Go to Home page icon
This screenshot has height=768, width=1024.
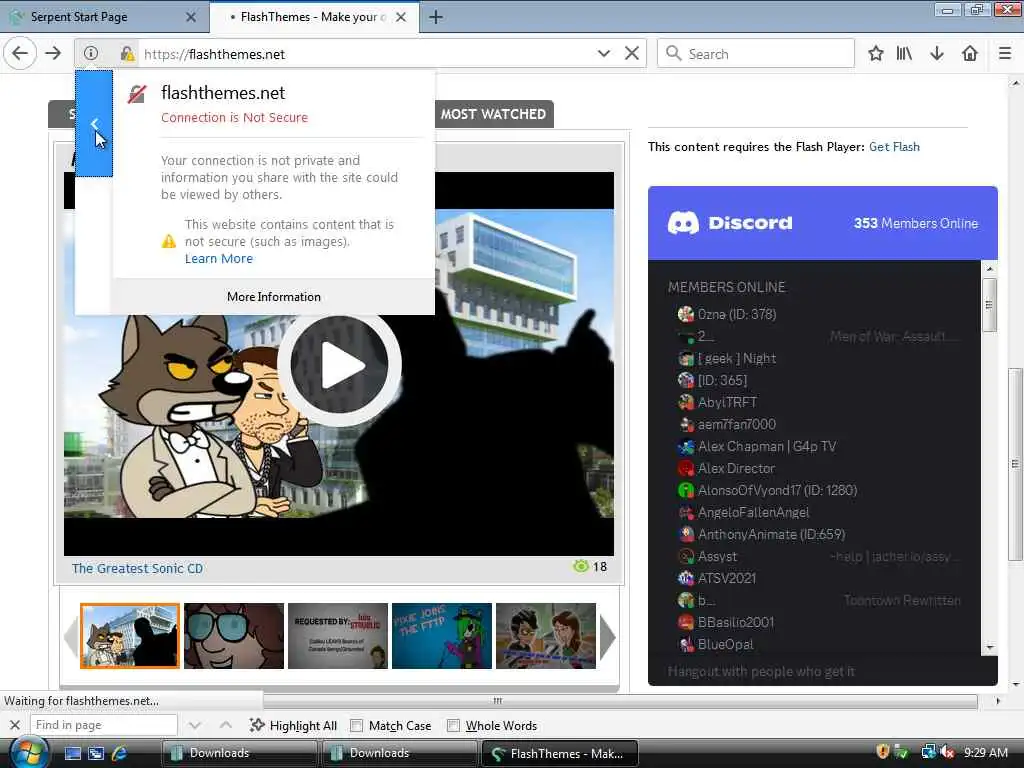coord(970,54)
